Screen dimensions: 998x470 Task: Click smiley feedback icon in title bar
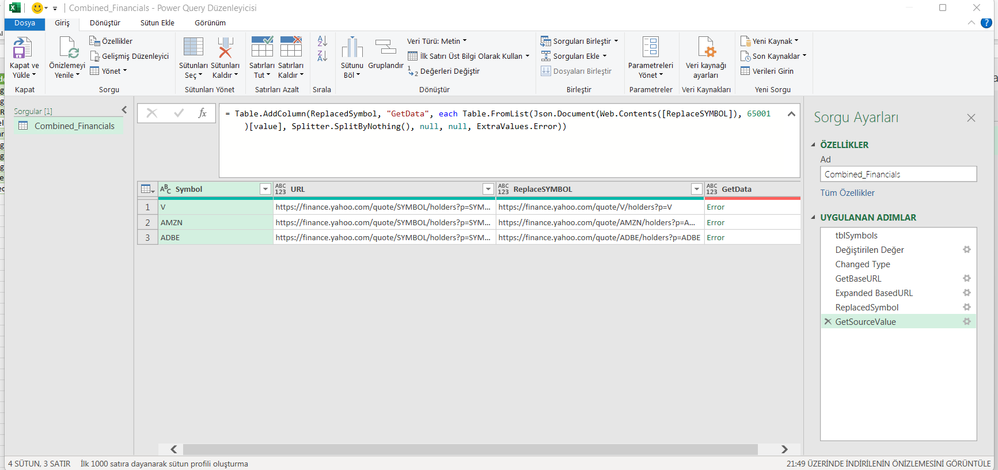tap(38, 8)
